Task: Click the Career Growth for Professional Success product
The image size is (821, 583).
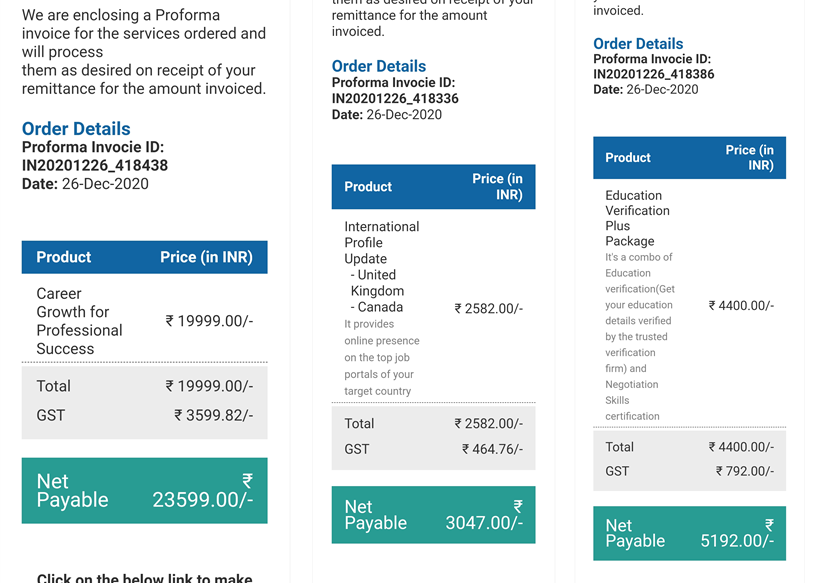Action: 79,321
